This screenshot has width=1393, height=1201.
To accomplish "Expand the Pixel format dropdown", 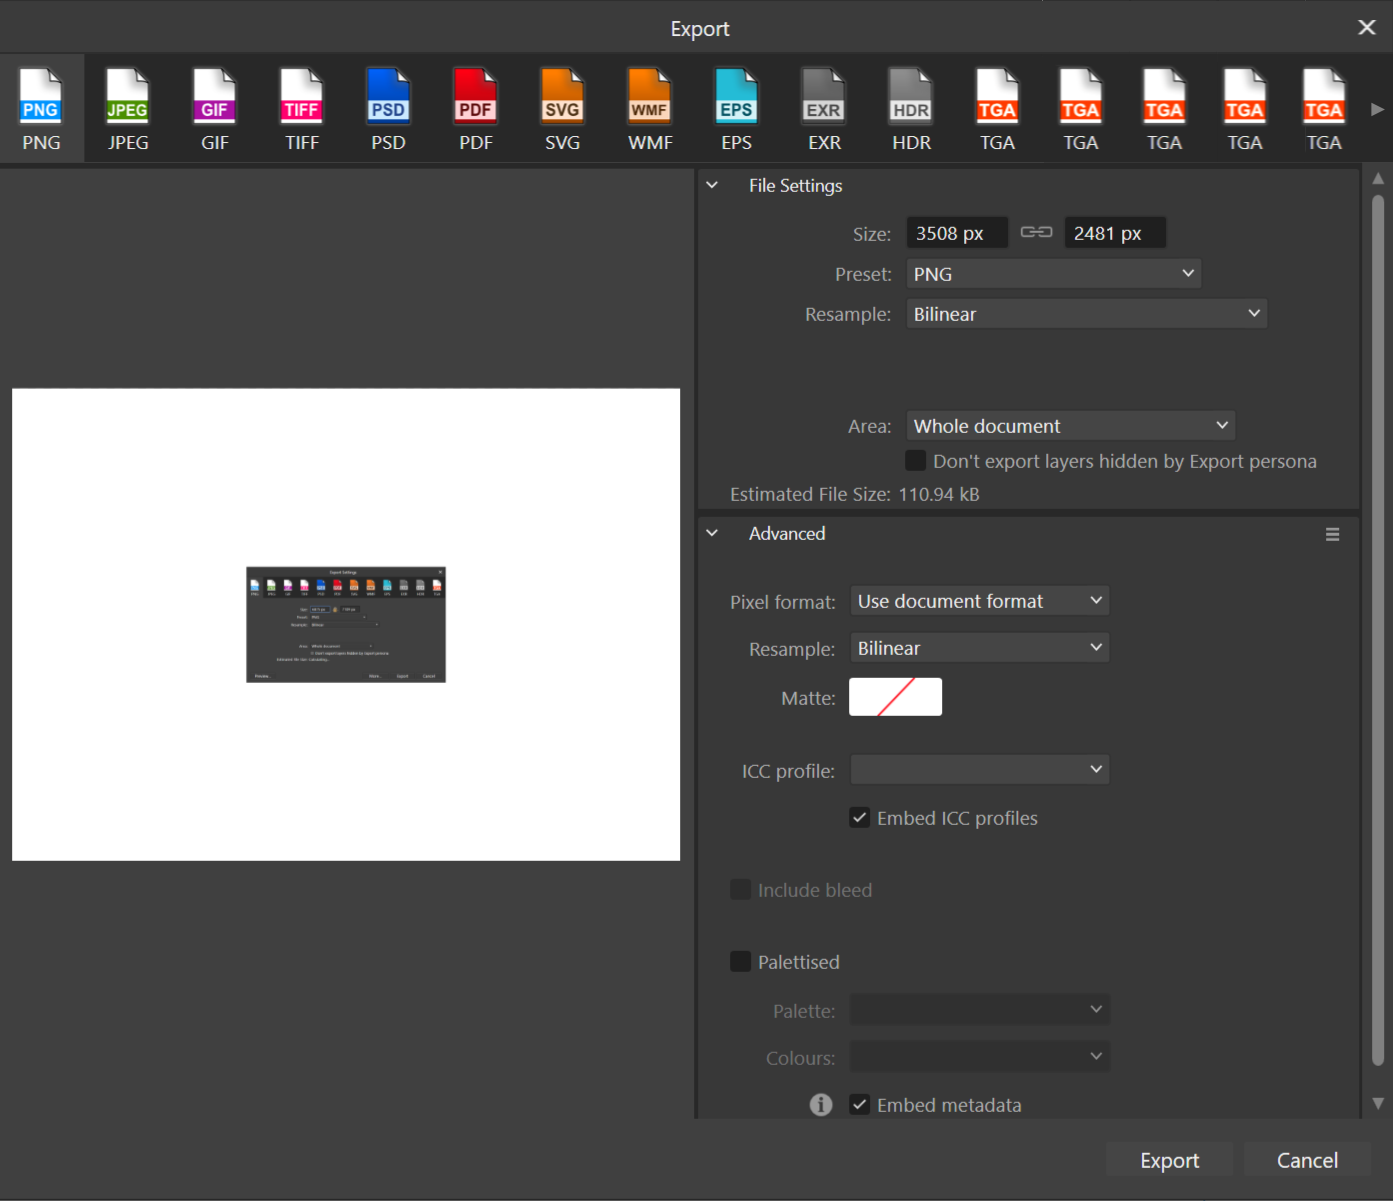I will [x=979, y=601].
